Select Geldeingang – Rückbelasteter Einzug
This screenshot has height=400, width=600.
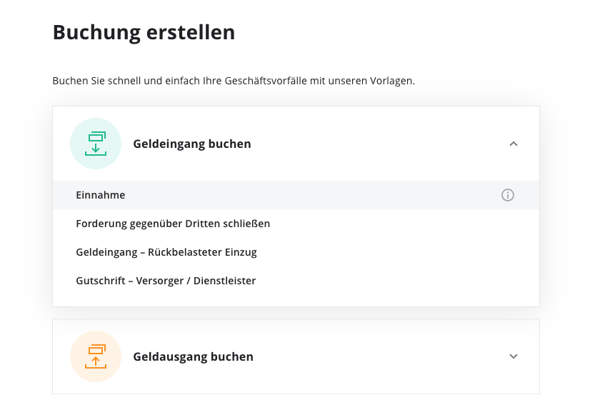tap(166, 252)
